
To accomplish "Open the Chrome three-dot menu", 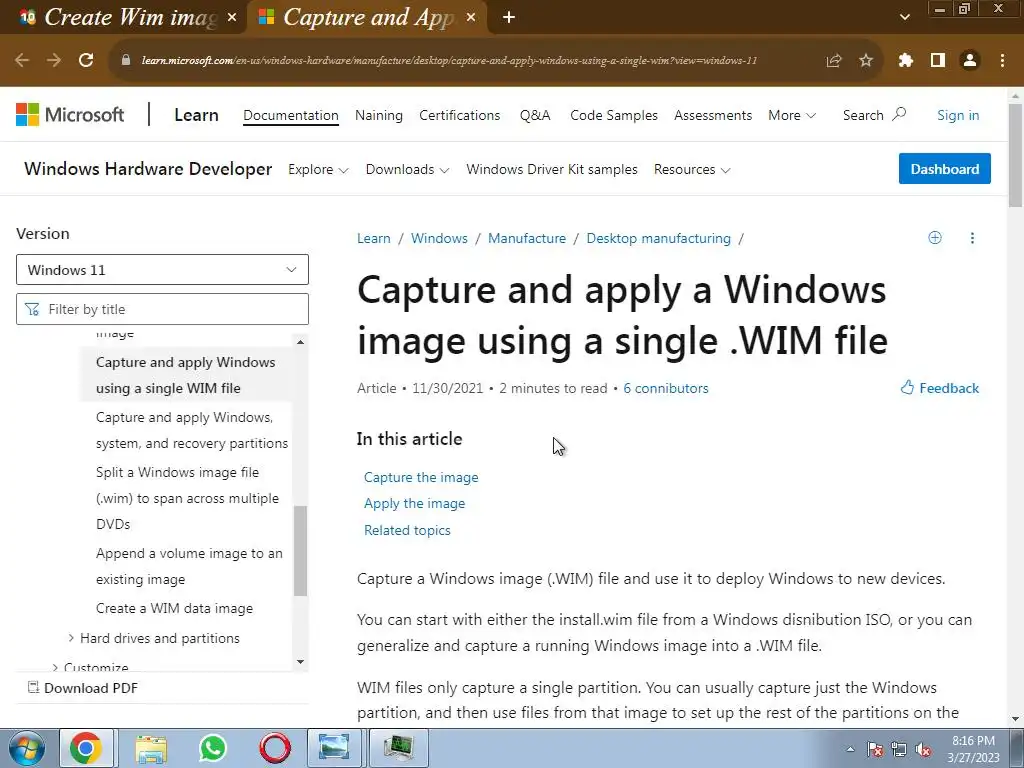I will tap(1002, 60).
